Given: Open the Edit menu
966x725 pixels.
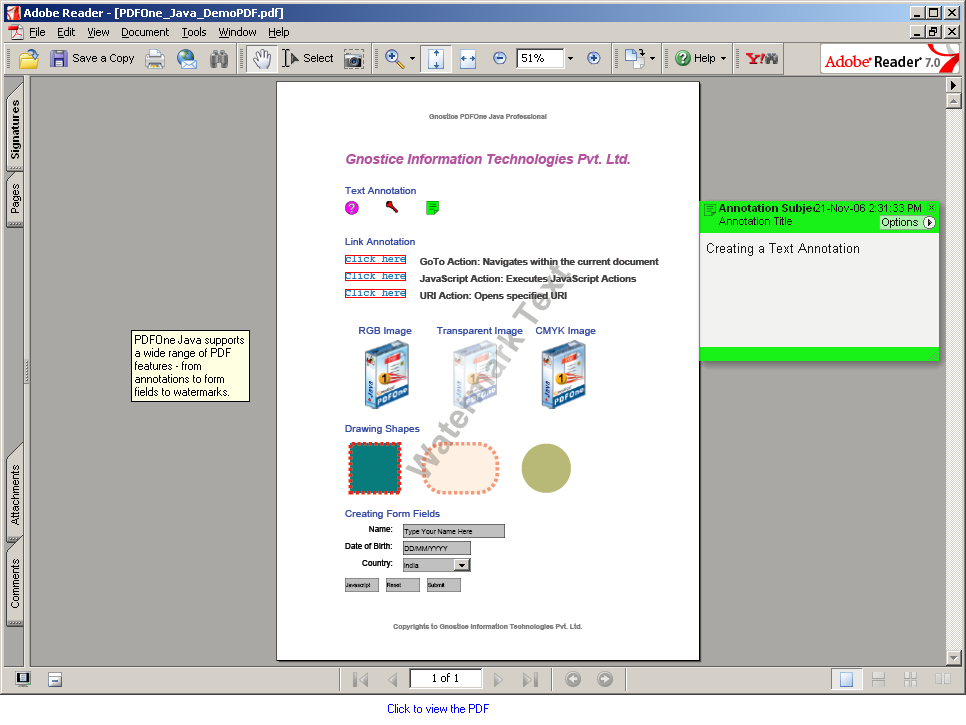Looking at the screenshot, I should 66,32.
